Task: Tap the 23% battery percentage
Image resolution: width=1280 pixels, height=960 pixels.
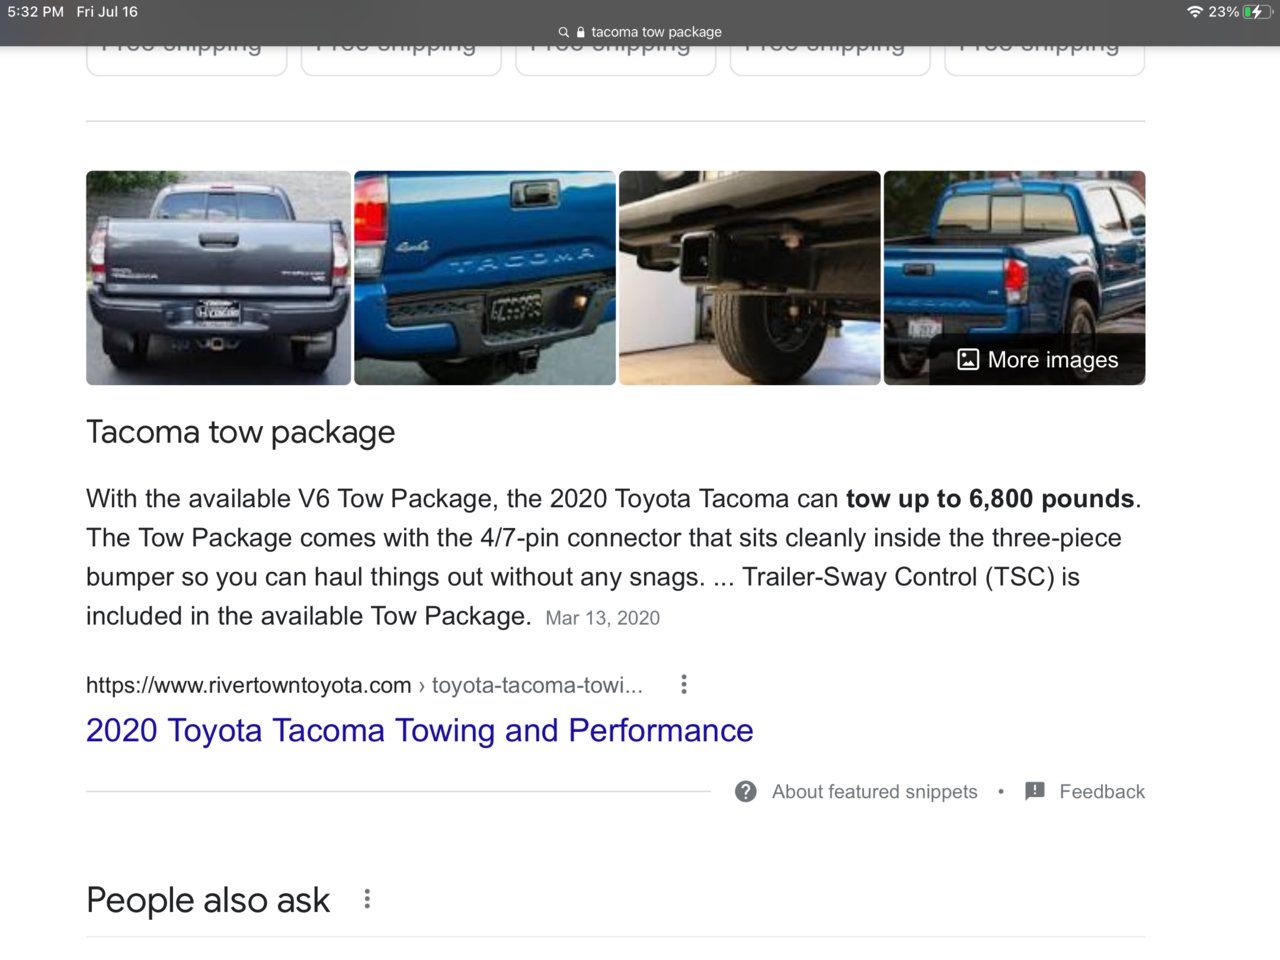Action: pyautogui.click(x=1223, y=12)
